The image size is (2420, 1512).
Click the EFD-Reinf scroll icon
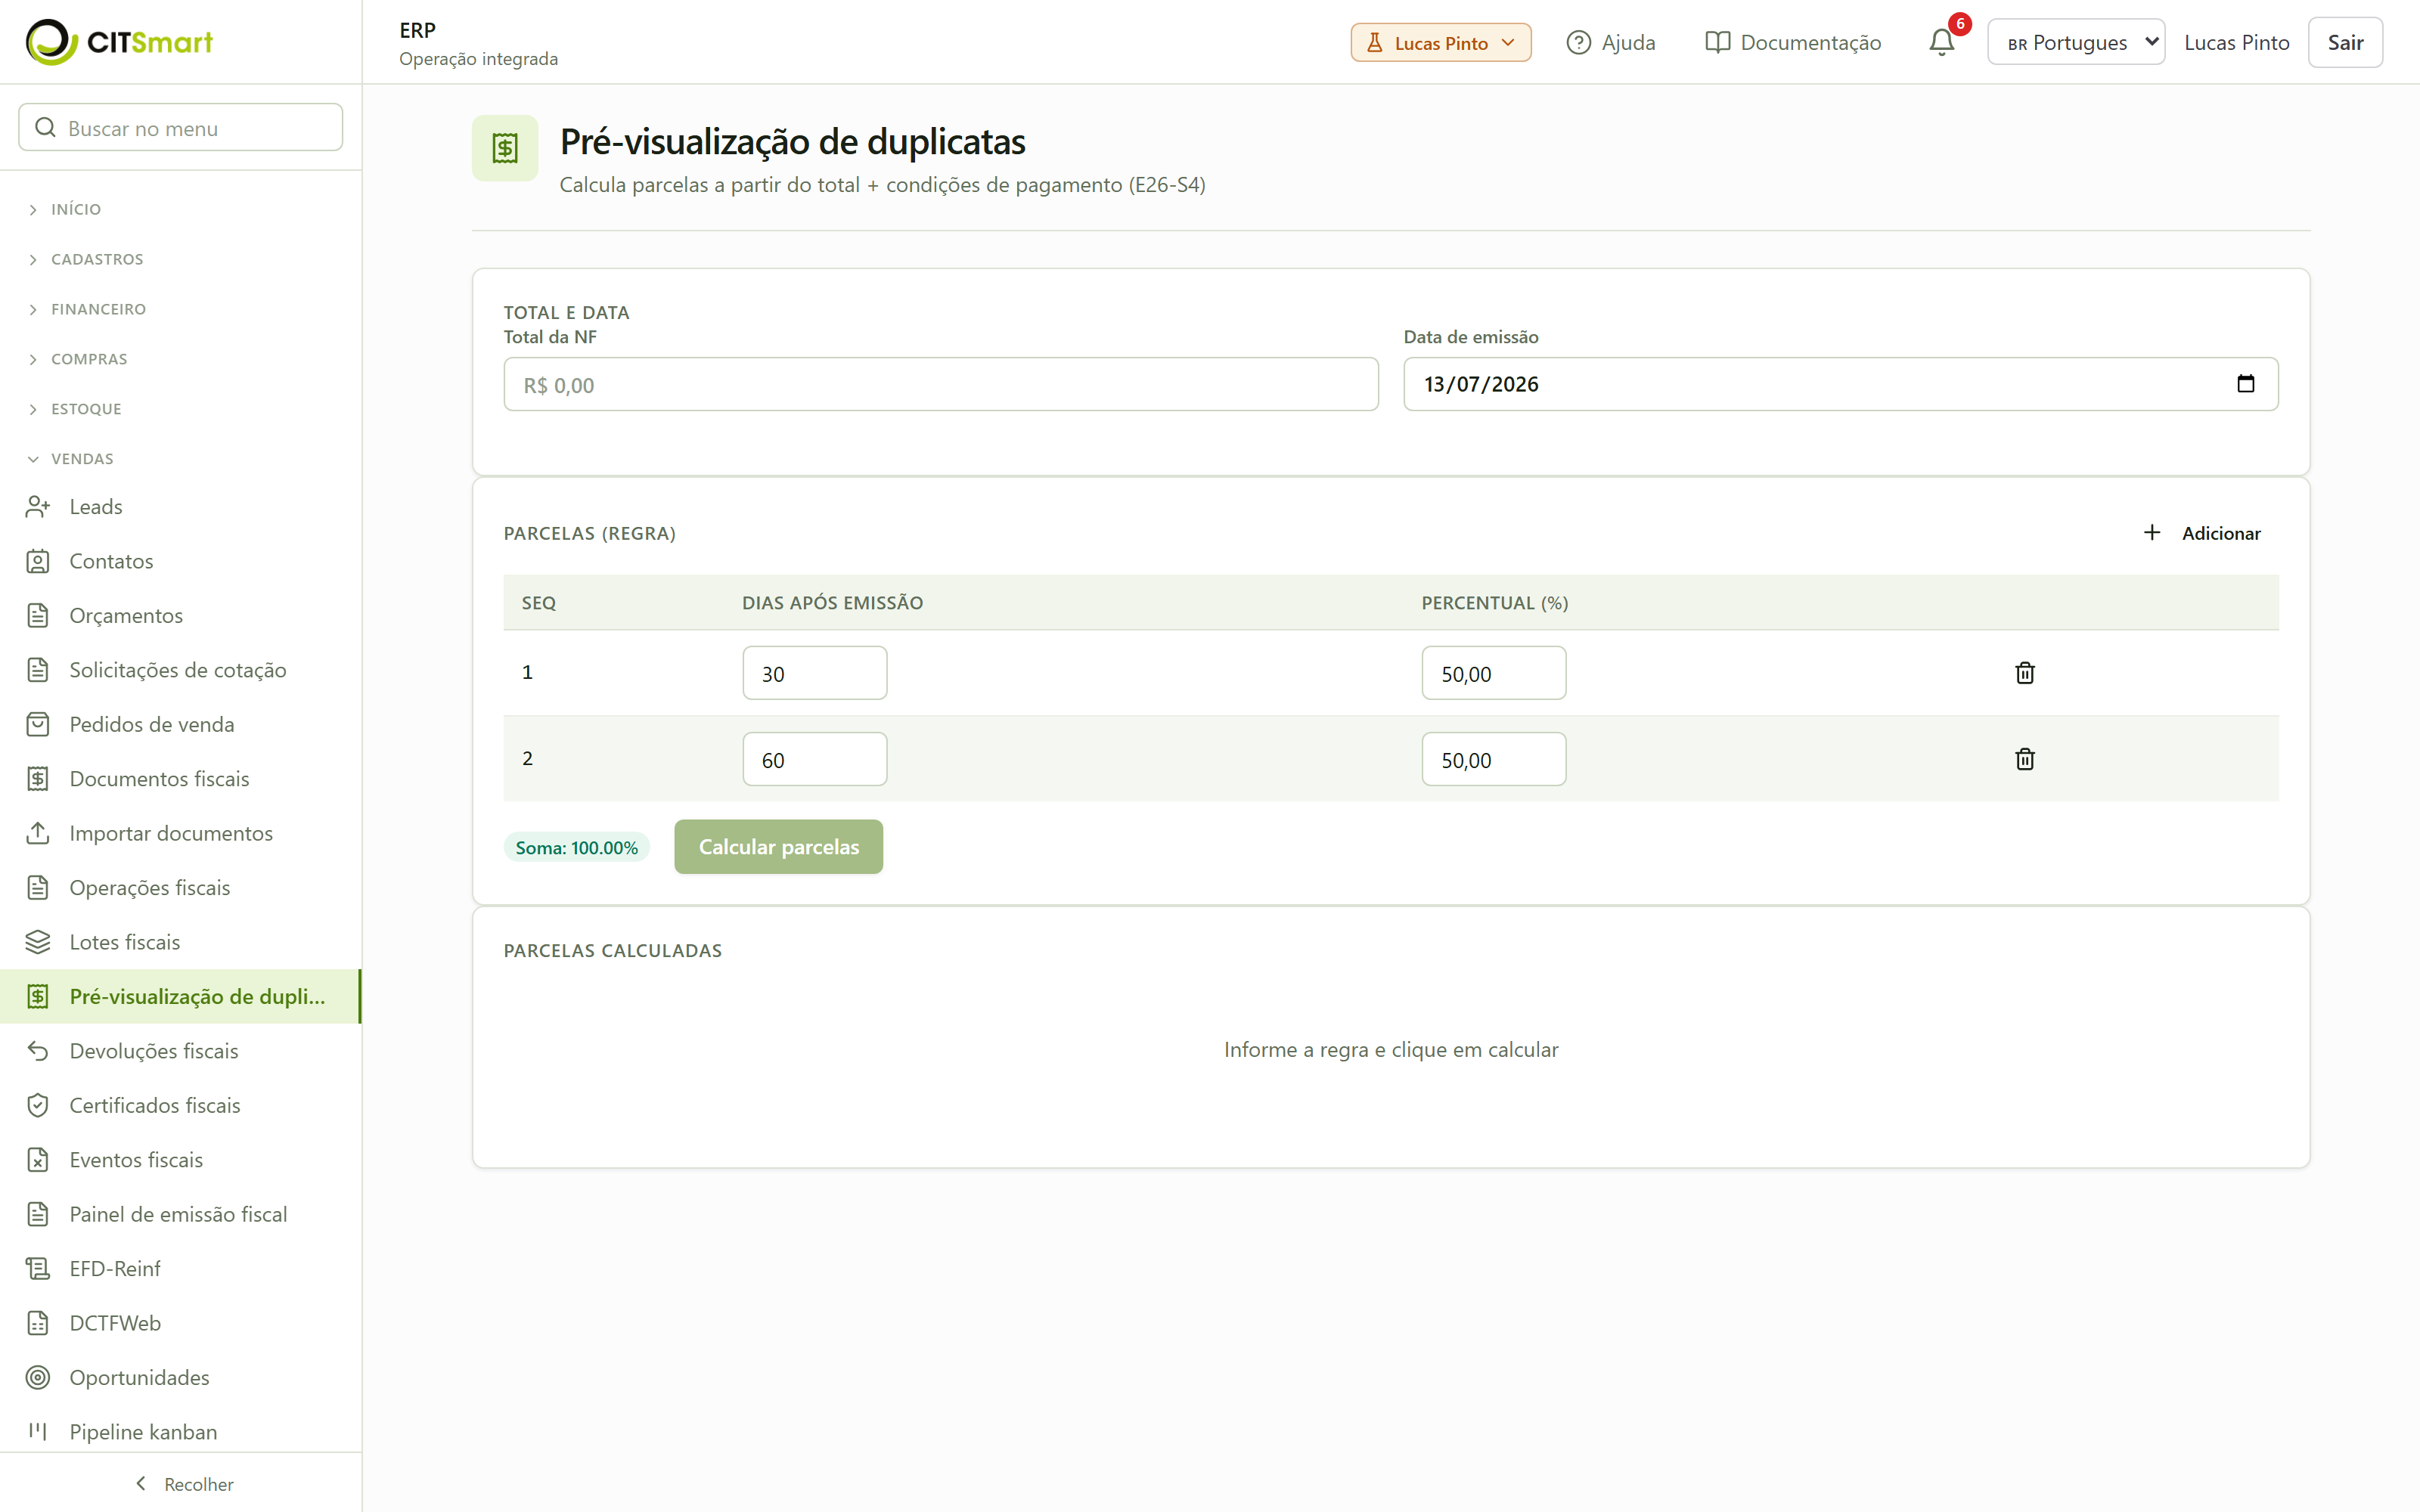coord(38,1269)
